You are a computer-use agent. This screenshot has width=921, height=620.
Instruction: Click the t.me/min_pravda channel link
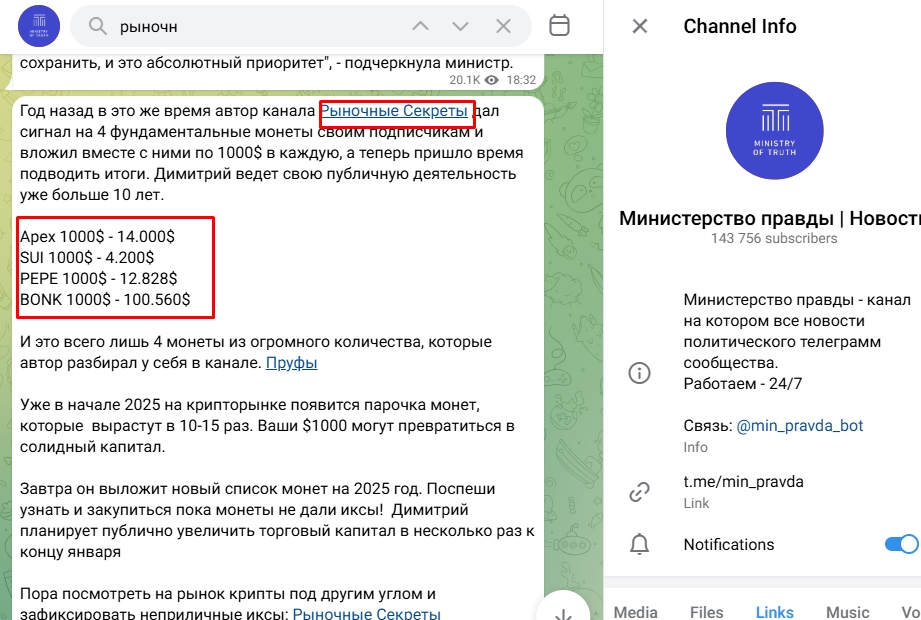pyautogui.click(x=743, y=482)
